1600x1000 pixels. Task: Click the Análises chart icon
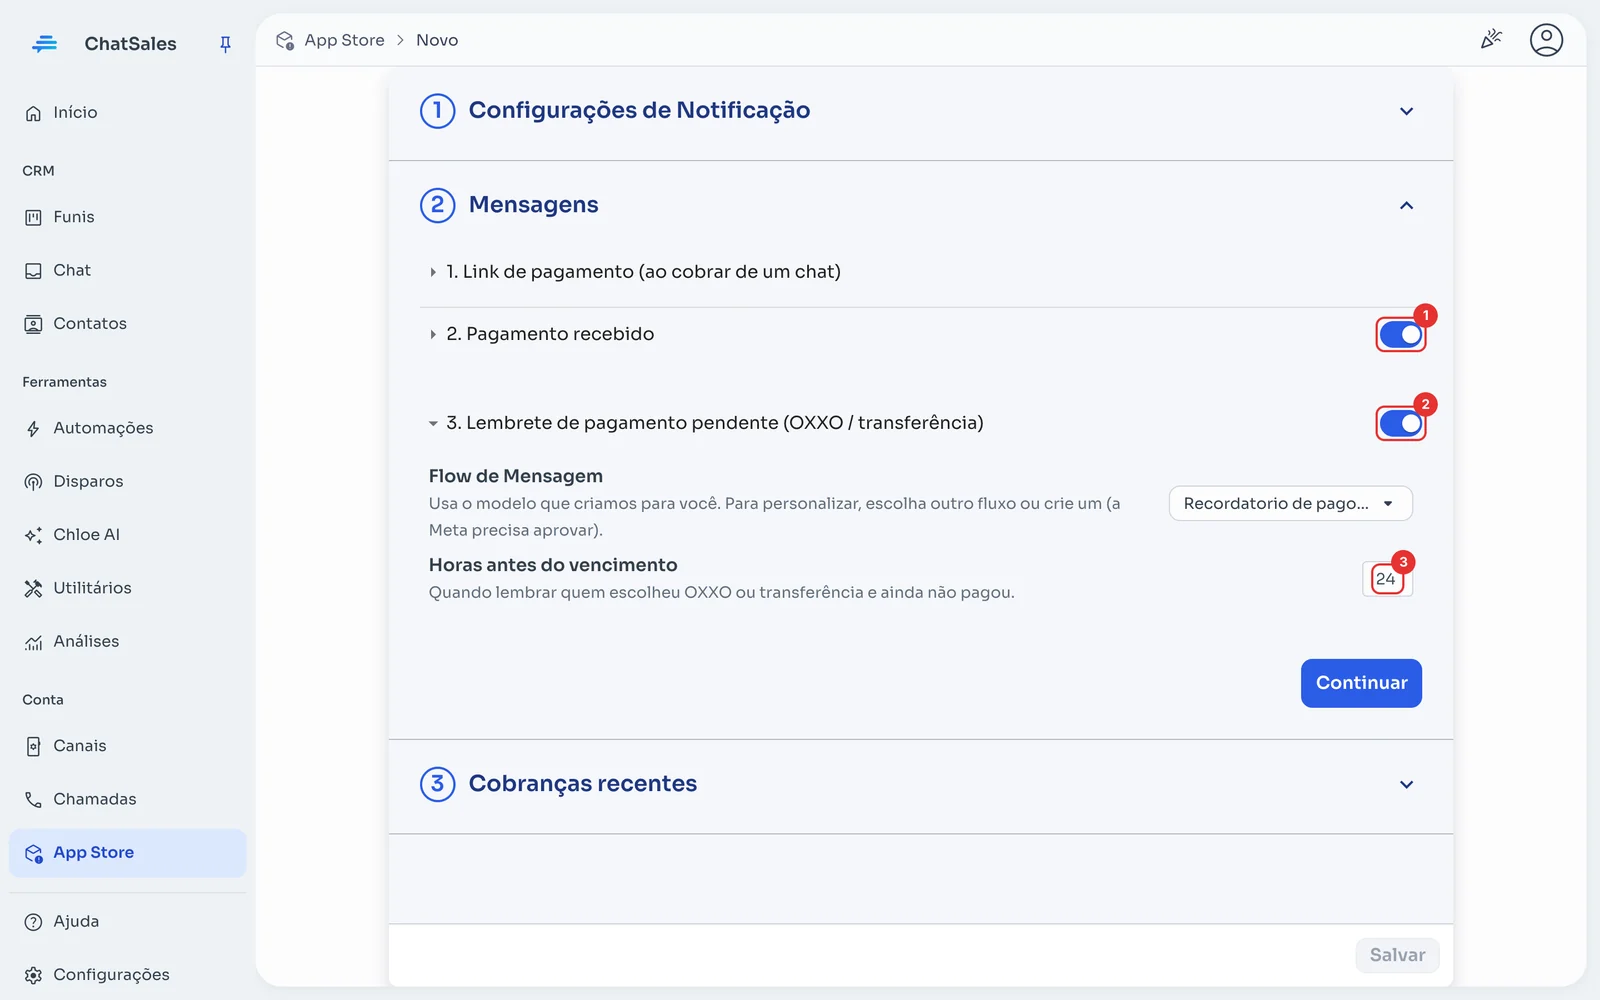(33, 642)
